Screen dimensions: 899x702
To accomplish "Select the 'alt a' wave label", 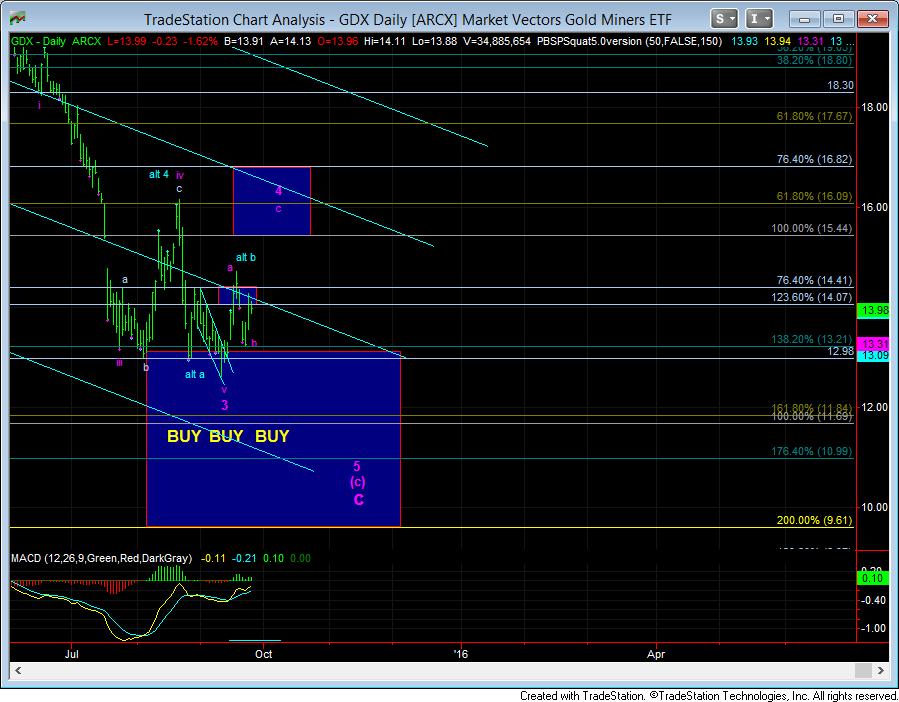I will click(x=195, y=375).
